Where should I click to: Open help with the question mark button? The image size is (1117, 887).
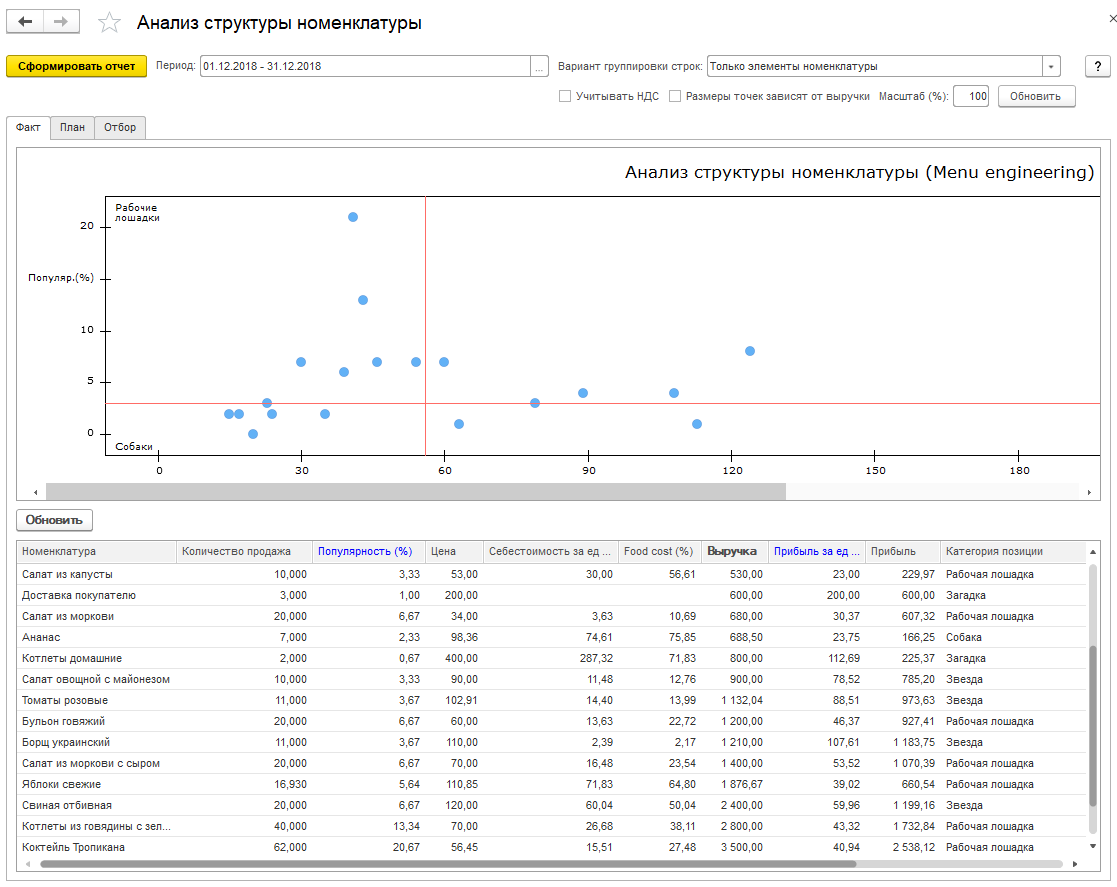(x=1097, y=66)
